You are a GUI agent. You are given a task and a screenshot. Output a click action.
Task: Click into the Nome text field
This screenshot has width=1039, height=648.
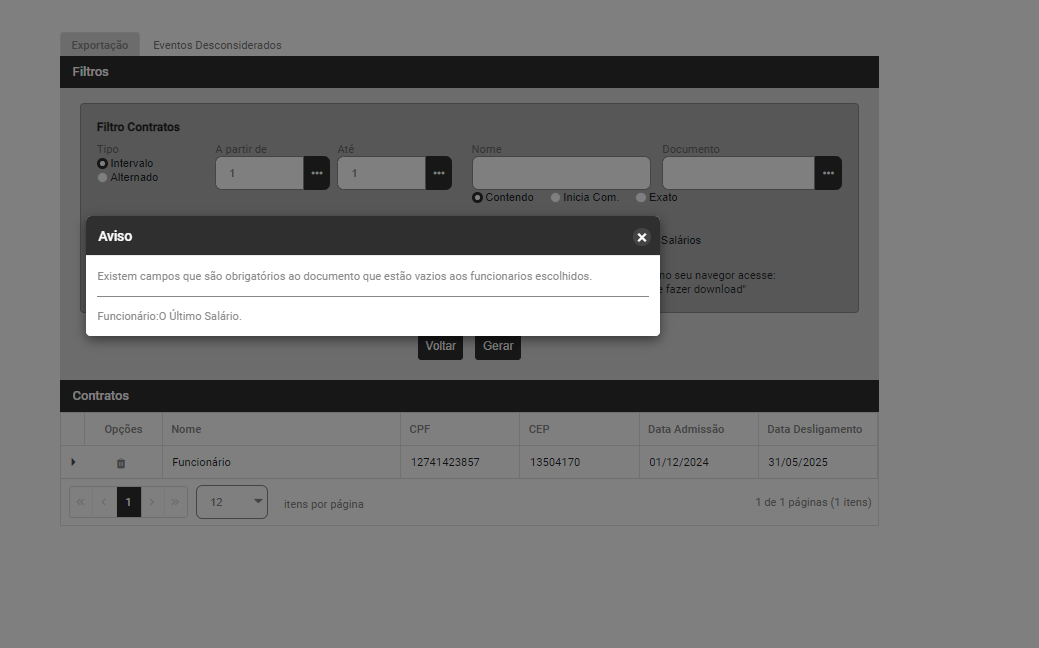[561, 173]
